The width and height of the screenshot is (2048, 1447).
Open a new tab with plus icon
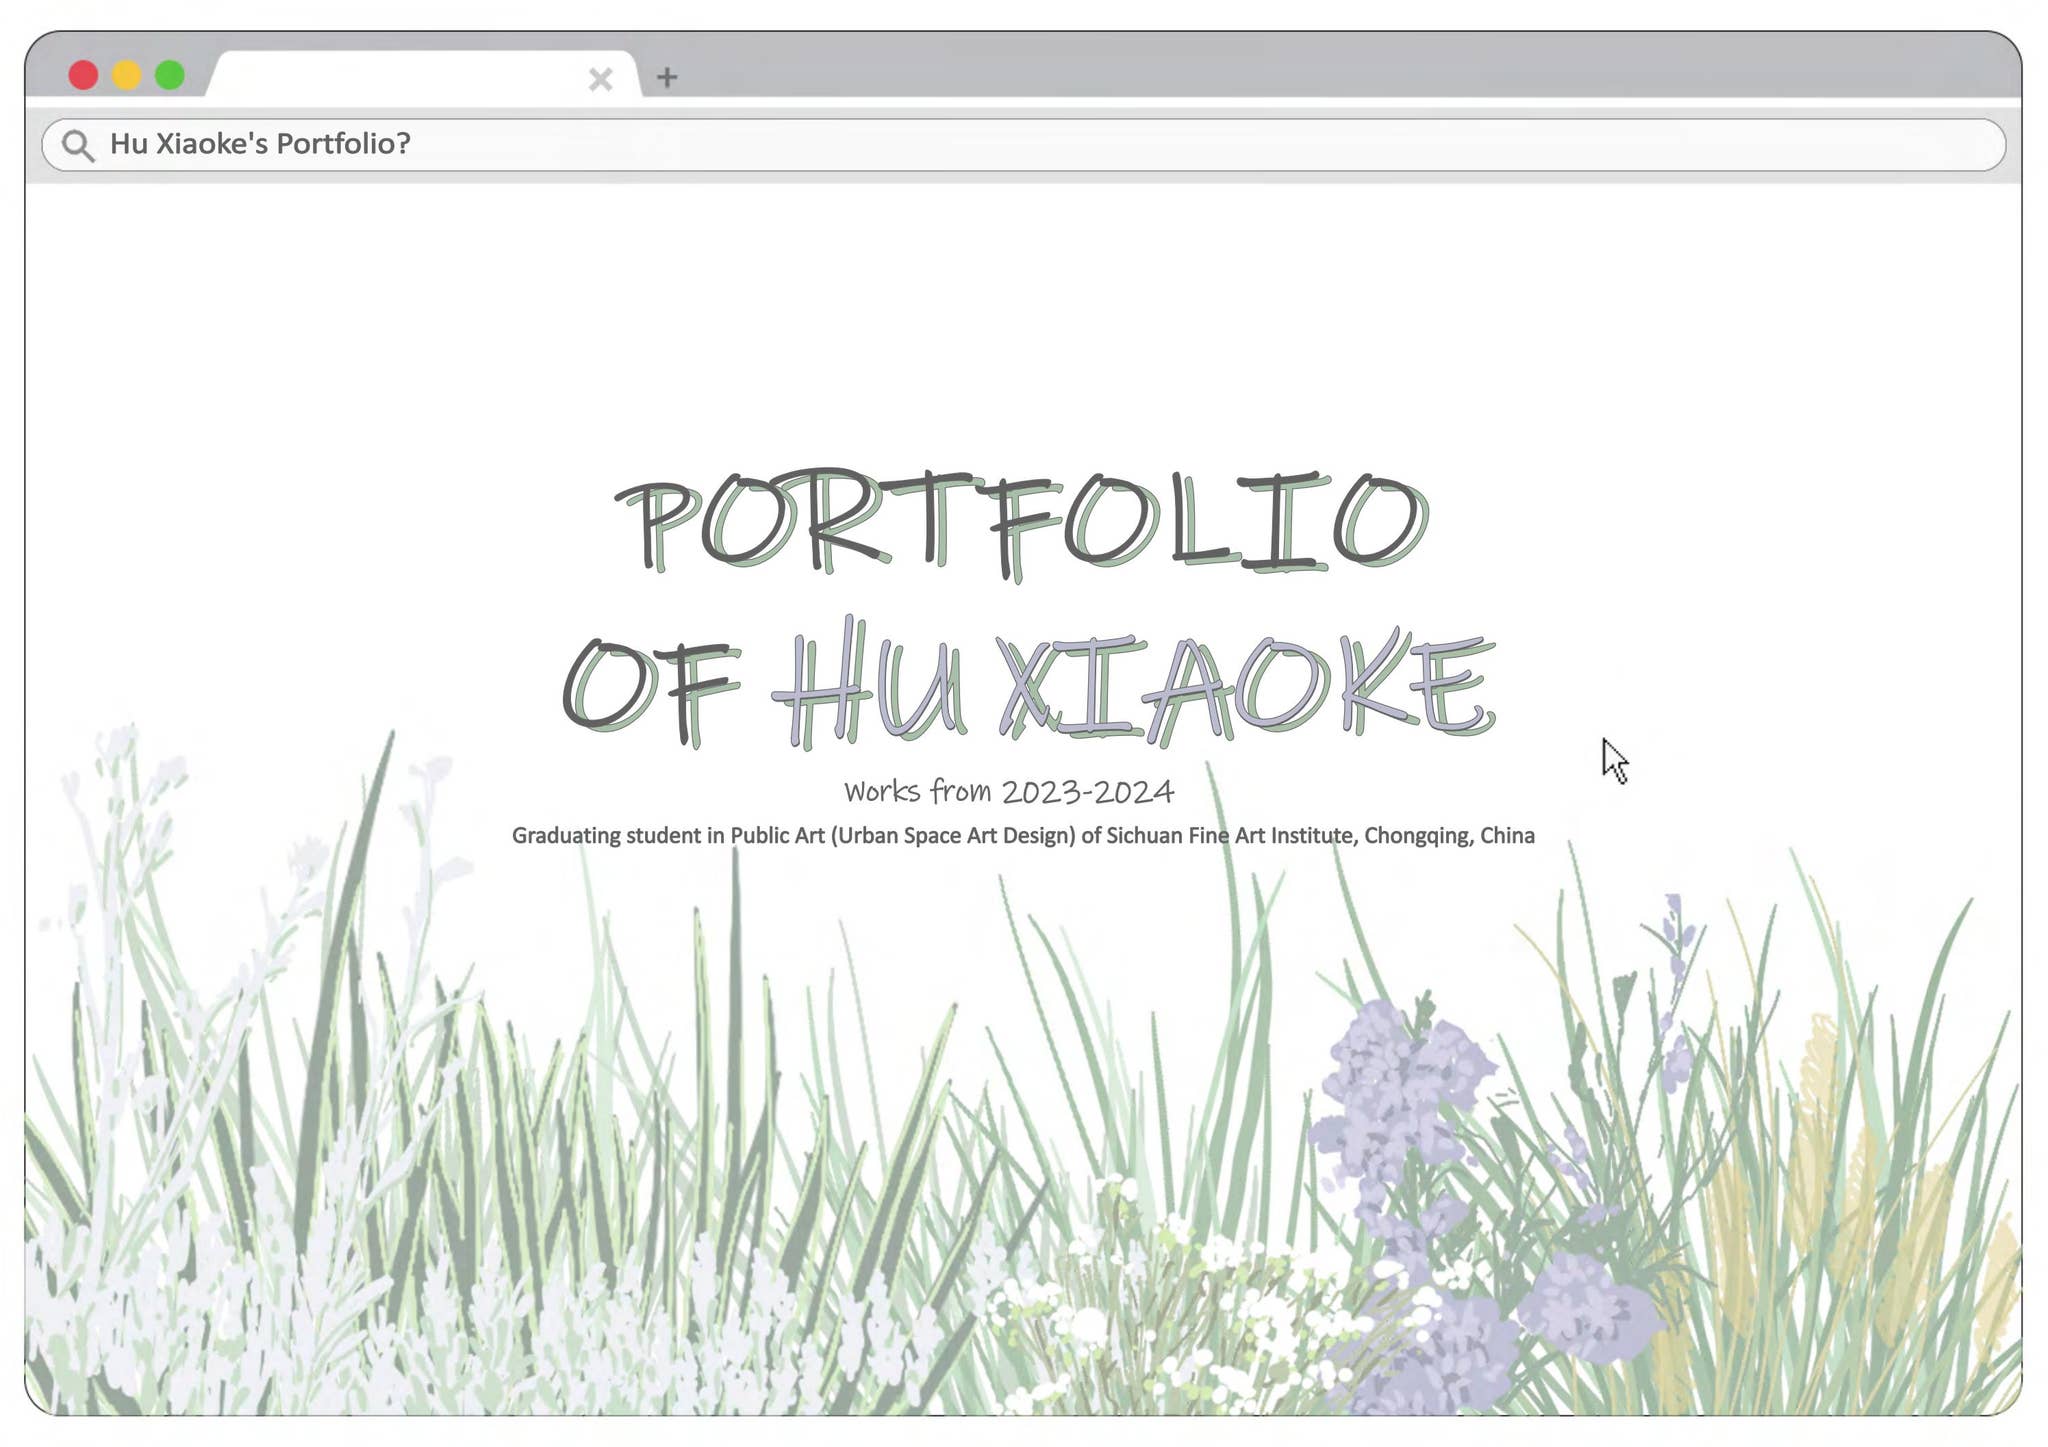pyautogui.click(x=667, y=77)
